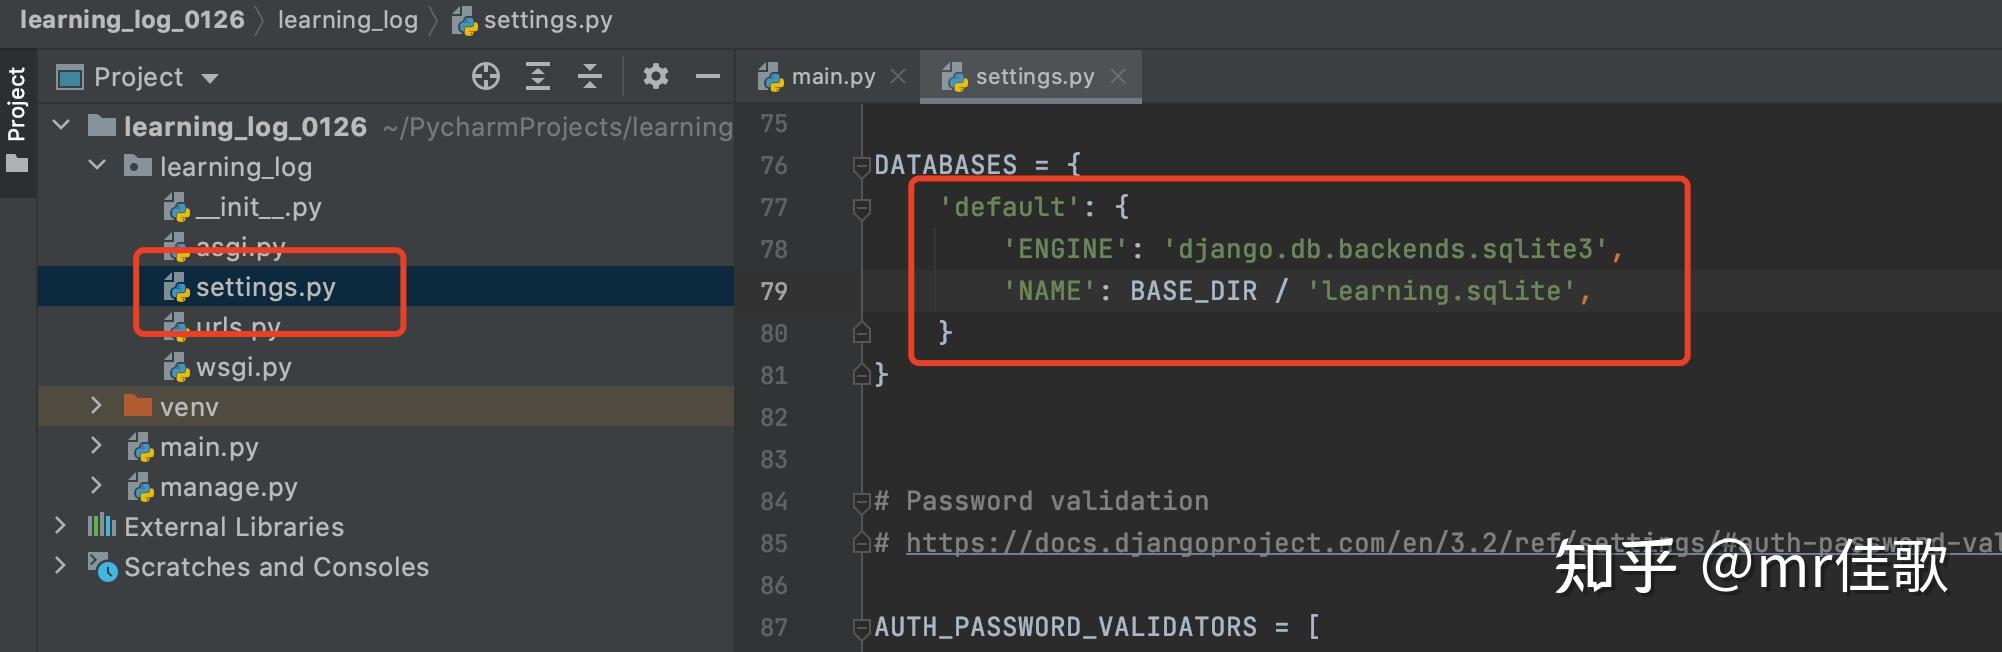Screen dimensions: 2002x652
Task: Close the settings.py editor tab
Action: (1118, 77)
